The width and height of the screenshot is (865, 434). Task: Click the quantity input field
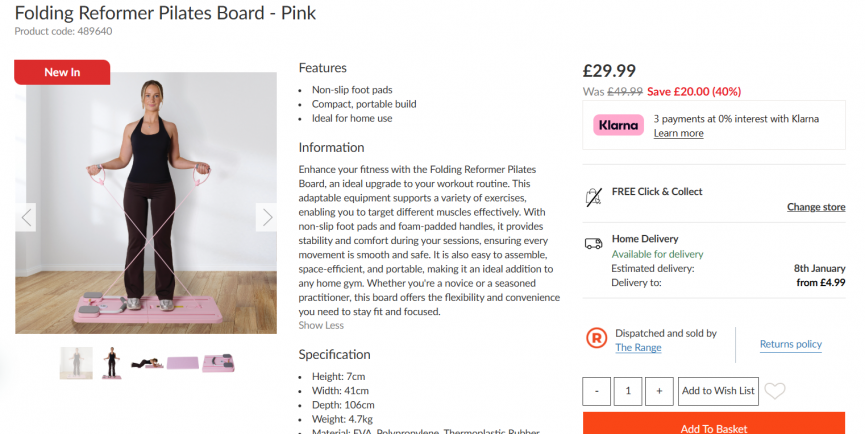tap(628, 391)
